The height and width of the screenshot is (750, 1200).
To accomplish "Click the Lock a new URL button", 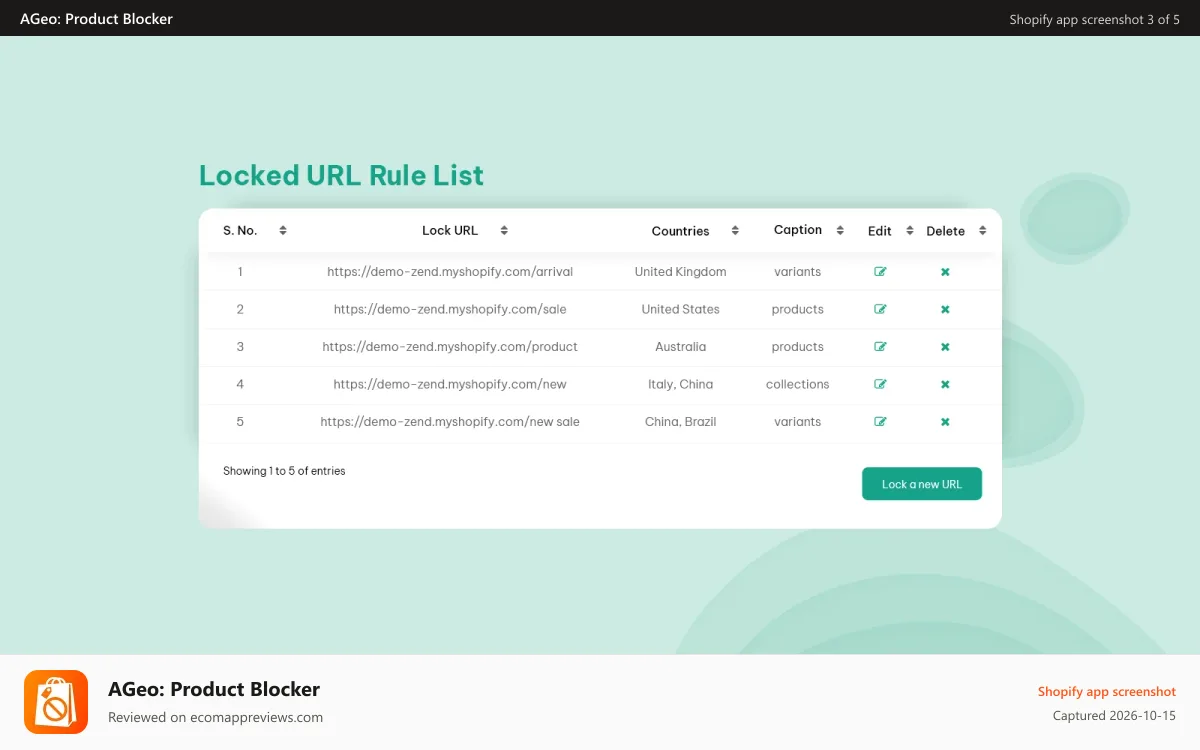I will (x=922, y=484).
